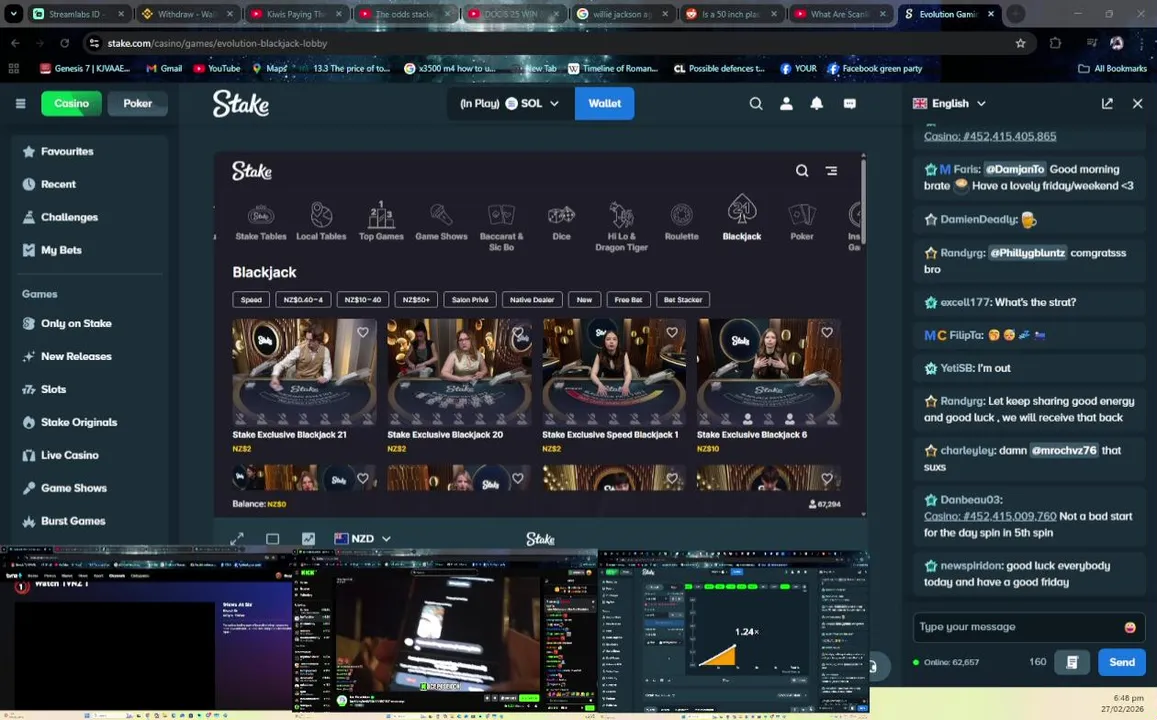Toggle the Speed filter chip
Screen dimensions: 1157x720
251,300
